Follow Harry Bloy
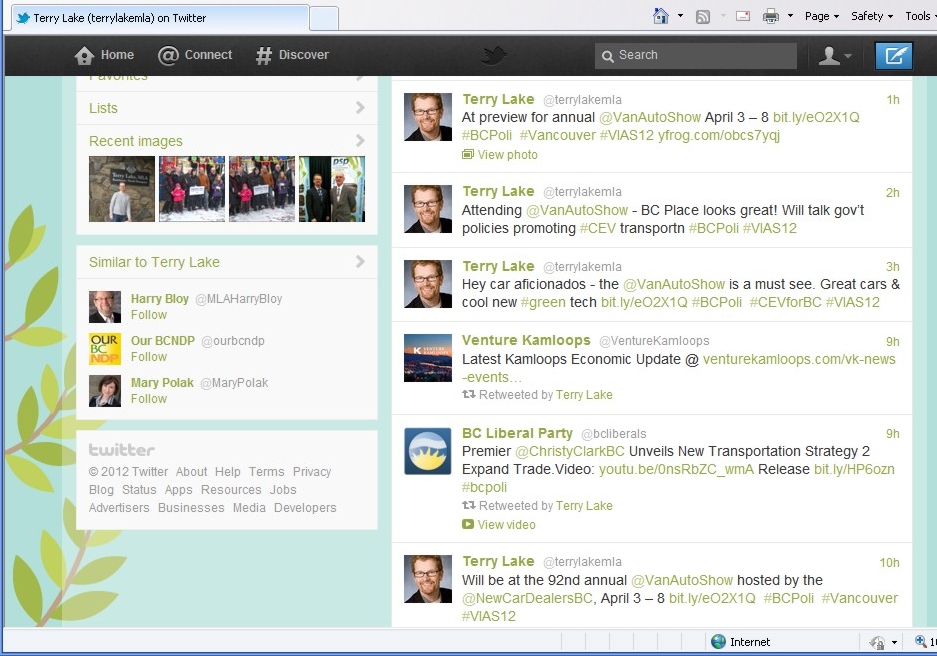 coord(149,315)
